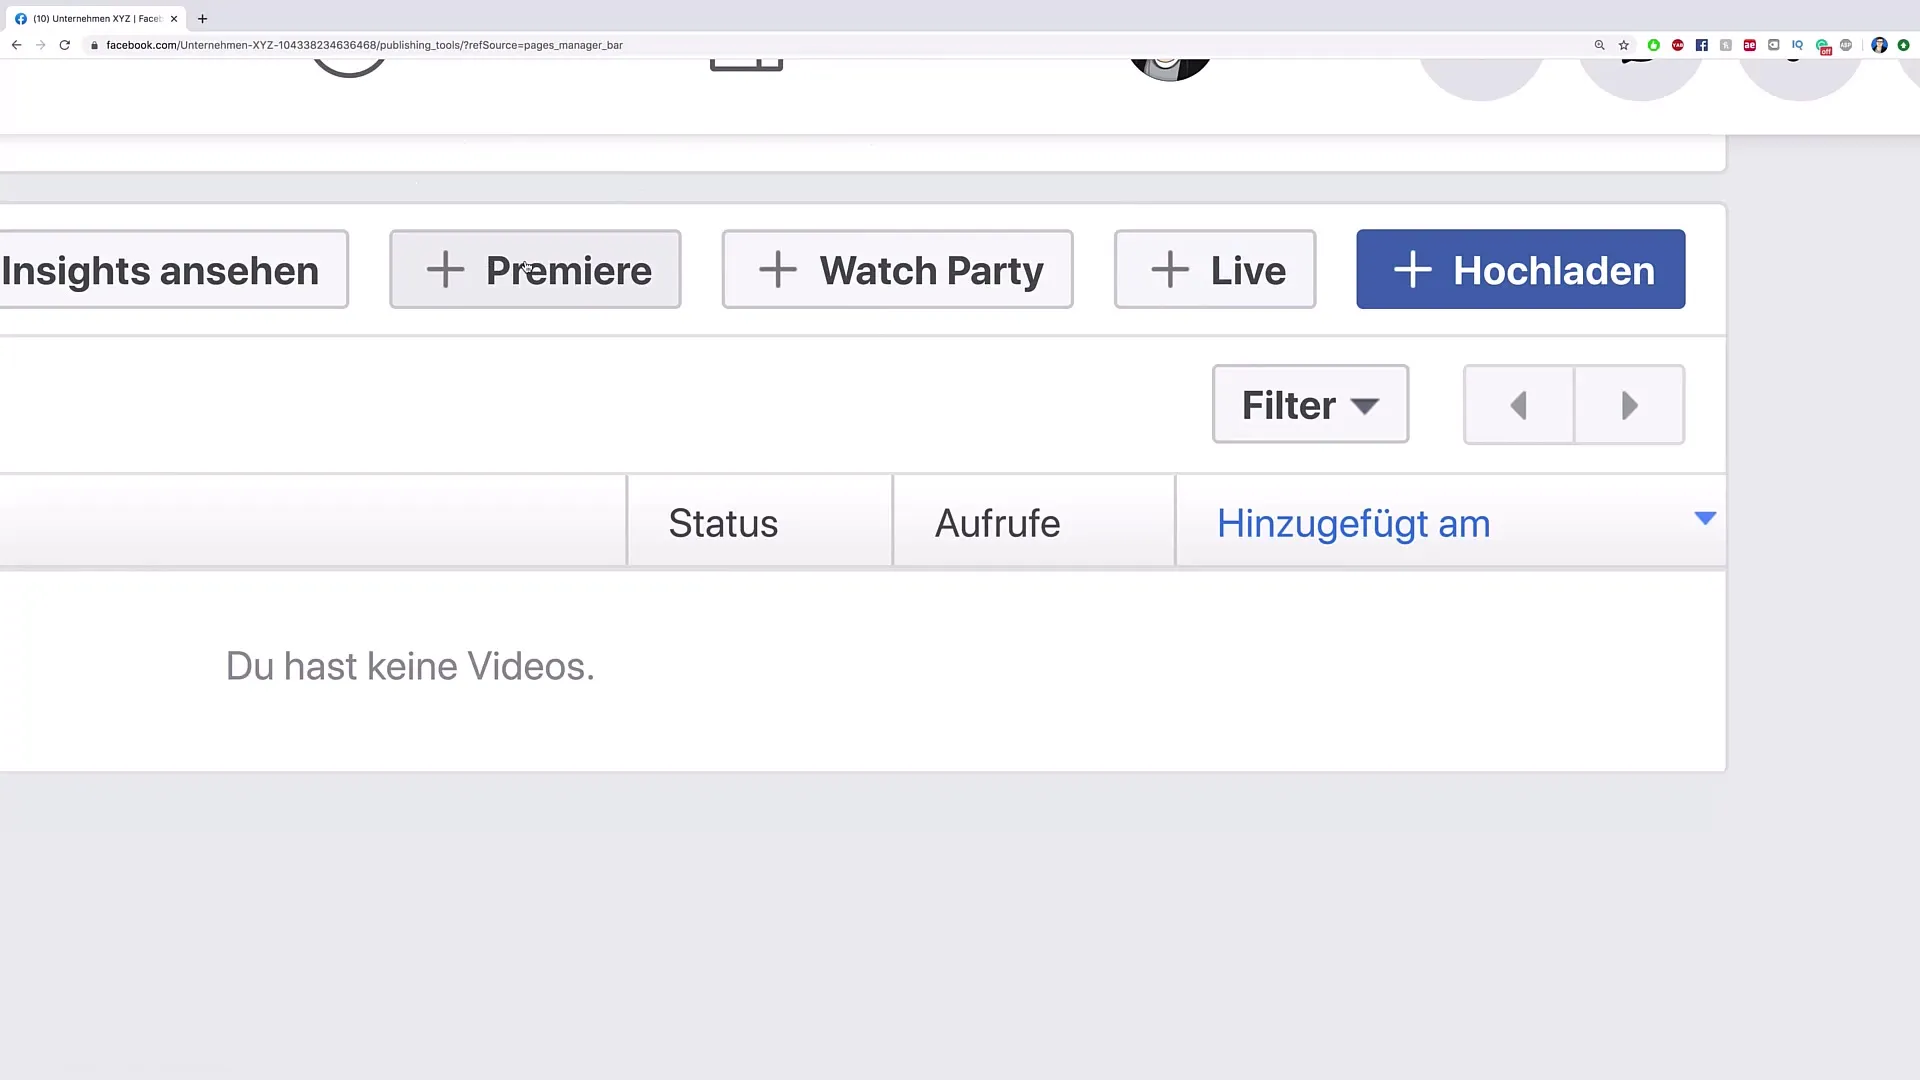Click the browser back arrow
This screenshot has width=1920, height=1080.
(x=16, y=45)
